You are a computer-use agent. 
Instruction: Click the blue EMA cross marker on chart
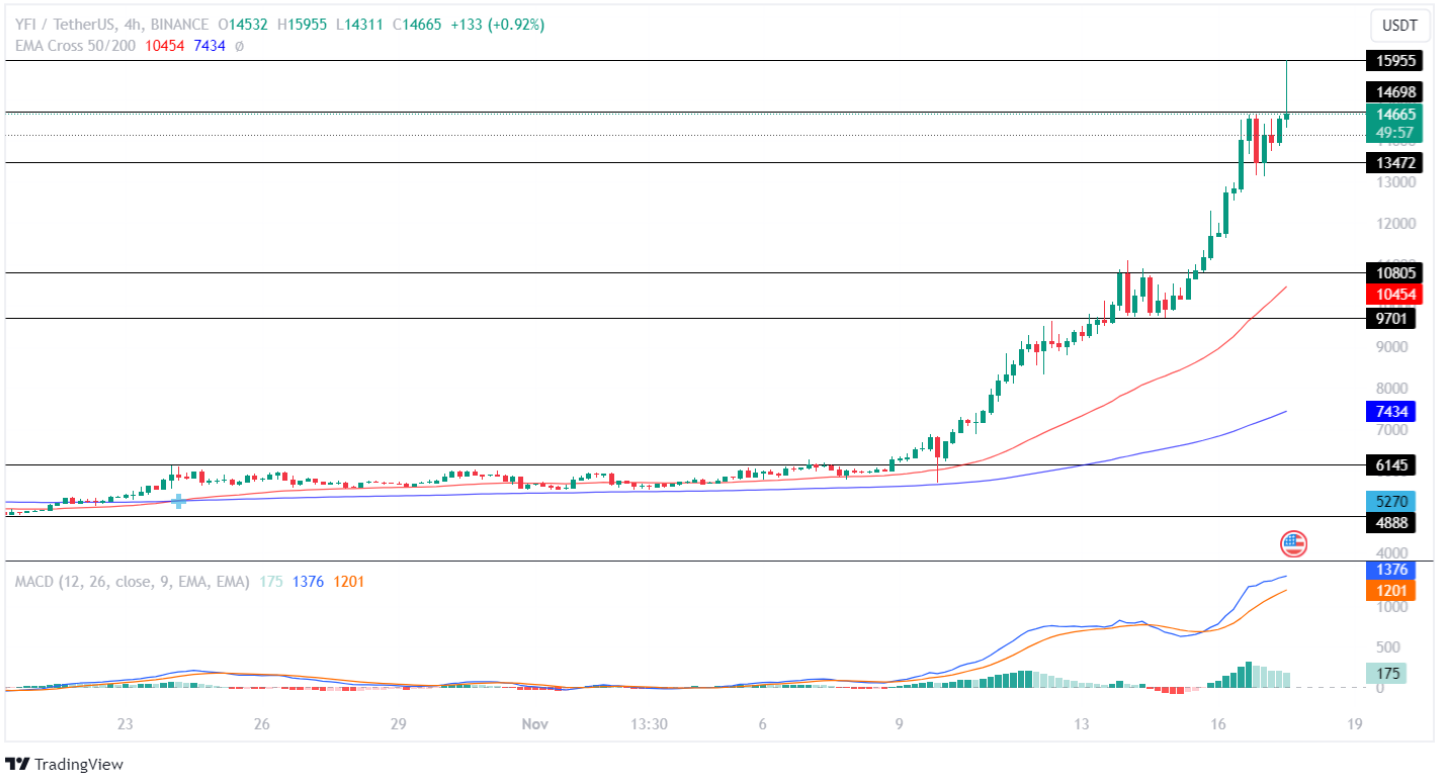179,501
